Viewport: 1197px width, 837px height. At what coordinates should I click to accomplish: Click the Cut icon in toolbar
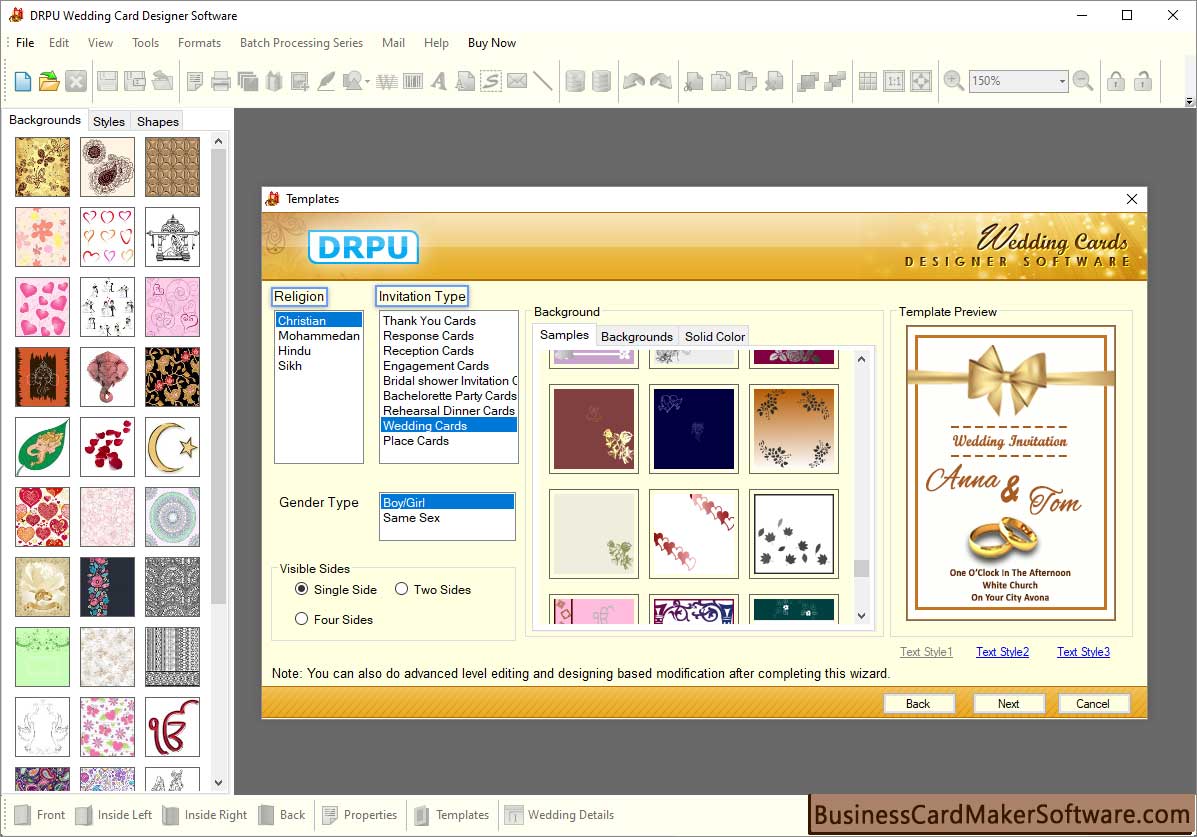(x=694, y=81)
